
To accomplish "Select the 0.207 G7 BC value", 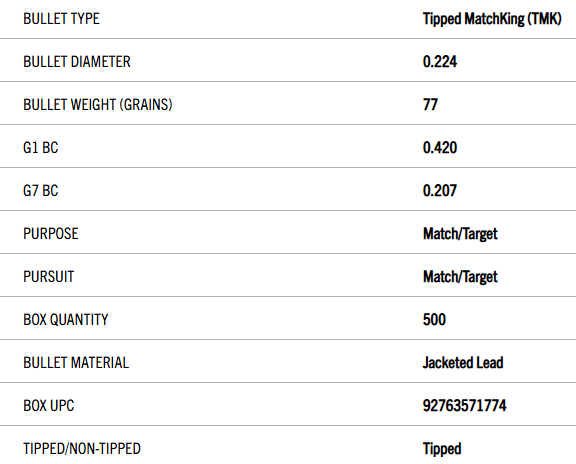I will click(x=440, y=191).
